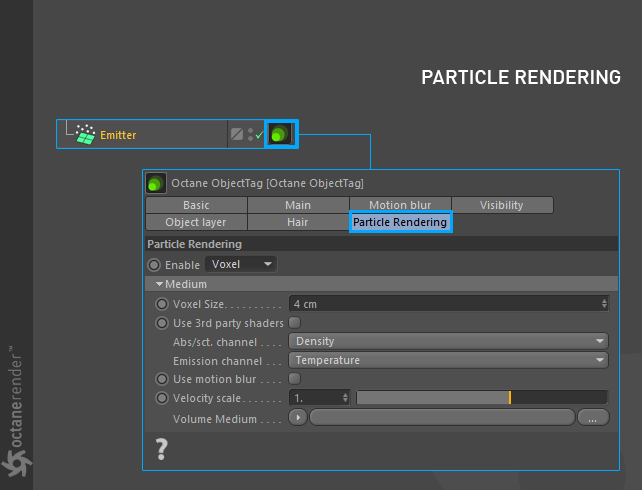Toggle the Emitter layer square icon
Screen dimensions: 642x490
pos(237,134)
